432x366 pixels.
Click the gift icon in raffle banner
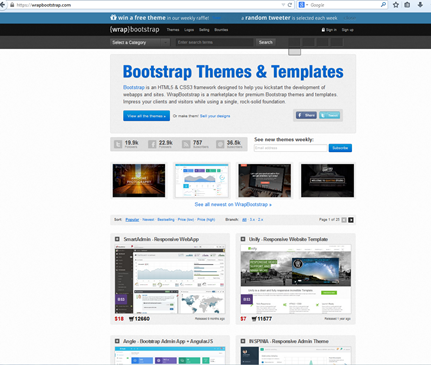[113, 17]
